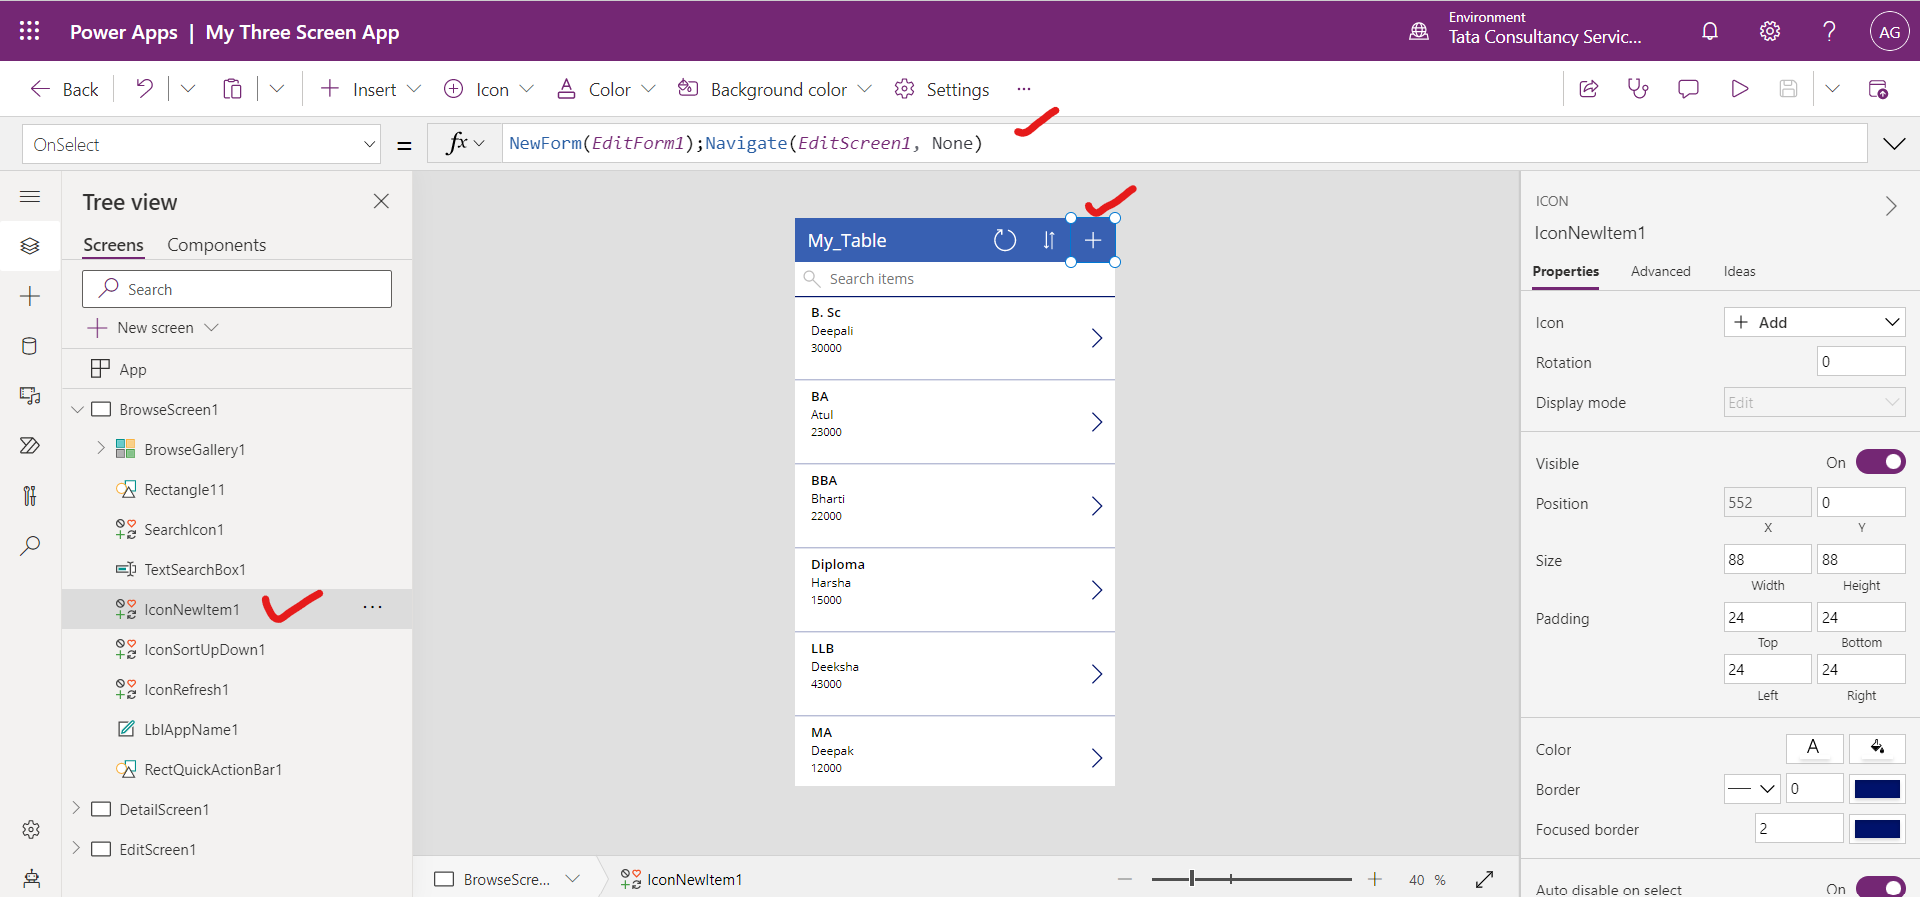
Task: Open Data panel in left rail
Action: pos(30,346)
